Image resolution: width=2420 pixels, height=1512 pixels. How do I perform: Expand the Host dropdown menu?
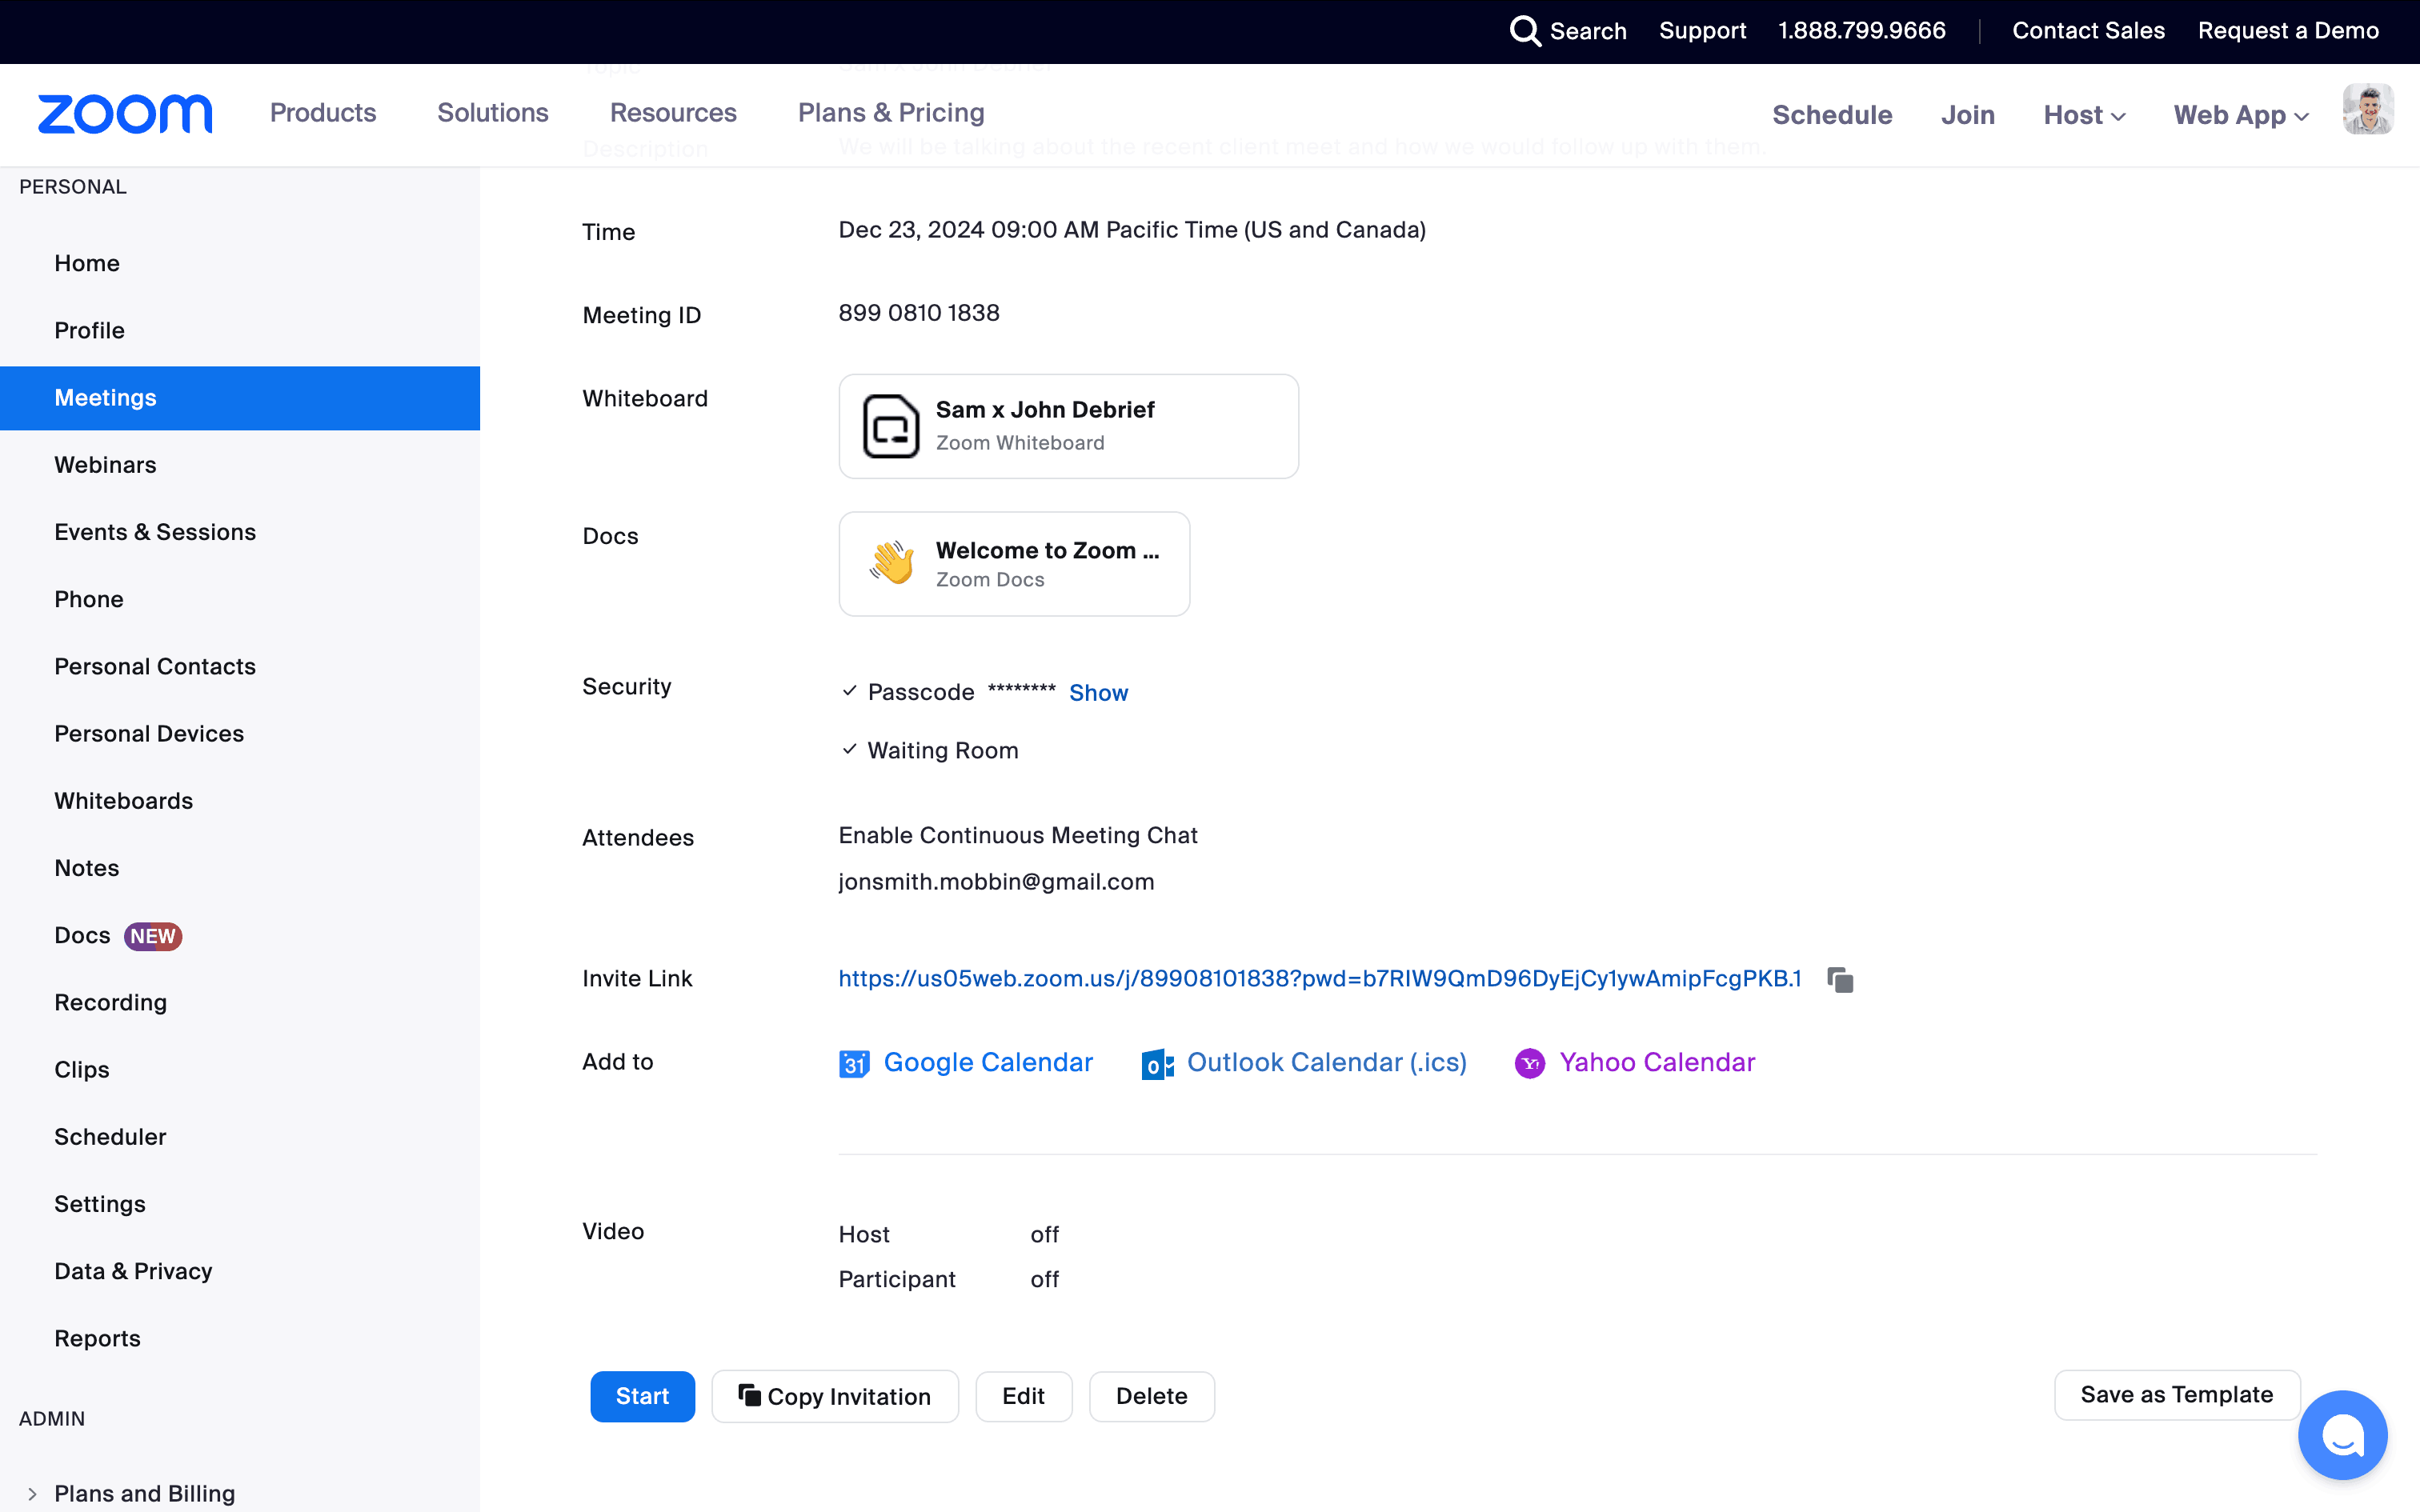pos(2084,115)
